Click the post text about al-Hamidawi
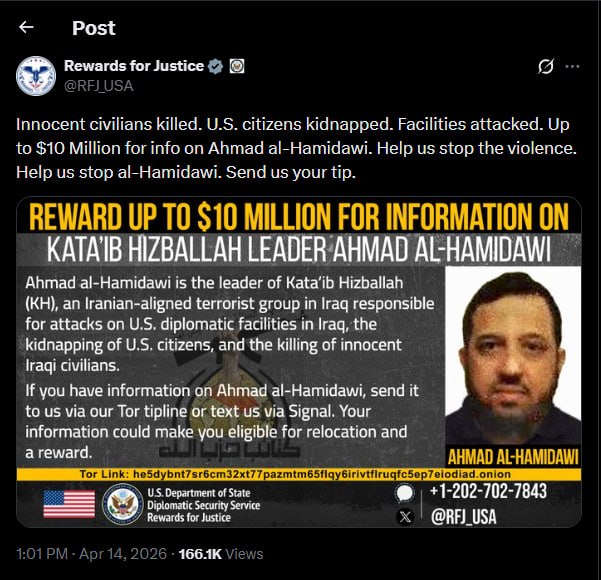 coord(296,148)
